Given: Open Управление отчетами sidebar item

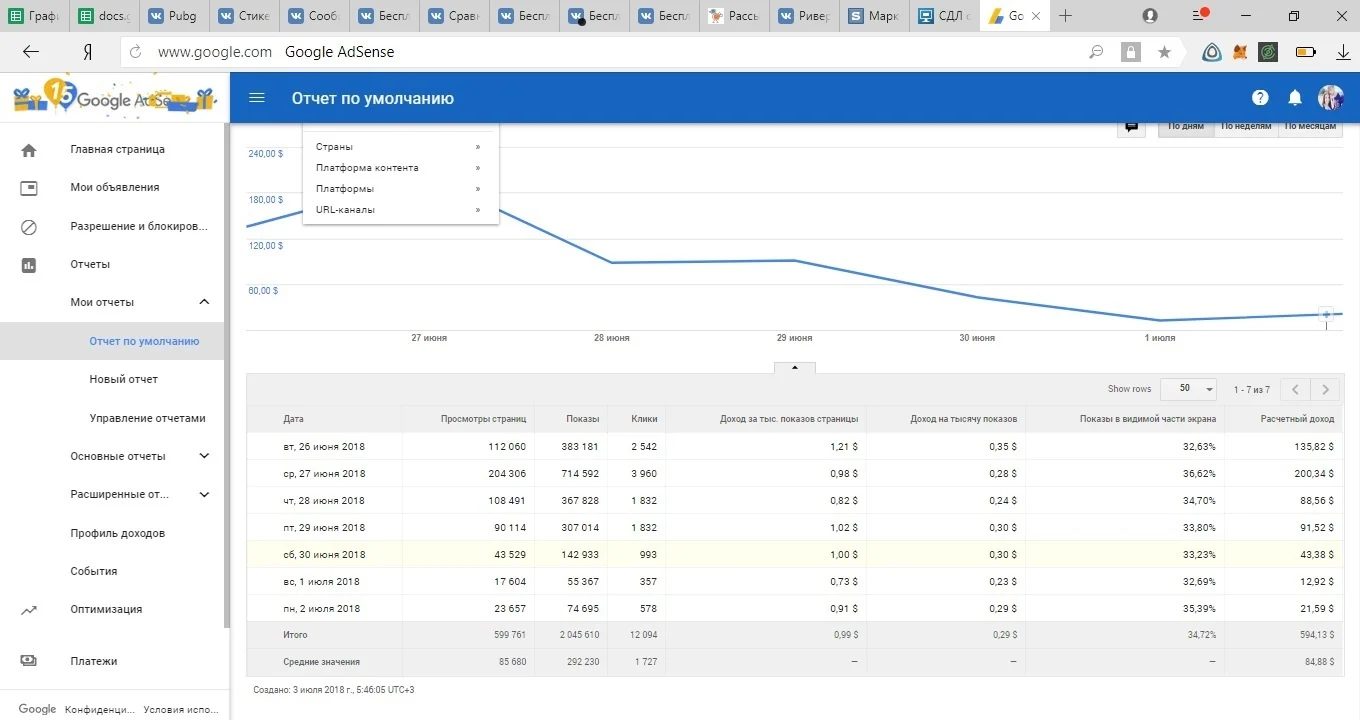Looking at the screenshot, I should [147, 418].
